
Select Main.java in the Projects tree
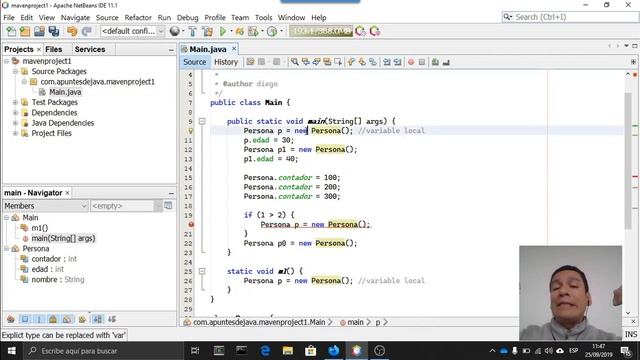point(65,92)
